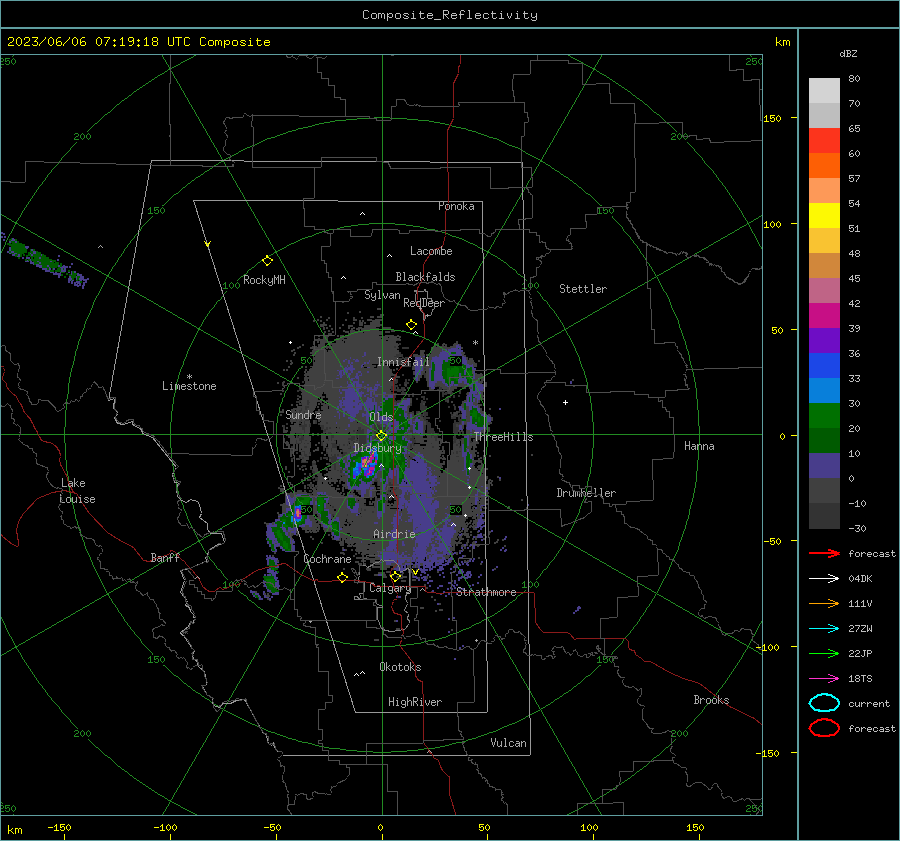This screenshot has width=900, height=841.
Task: Click the yellow diamond marker beside RockyMH
Action: click(267, 261)
